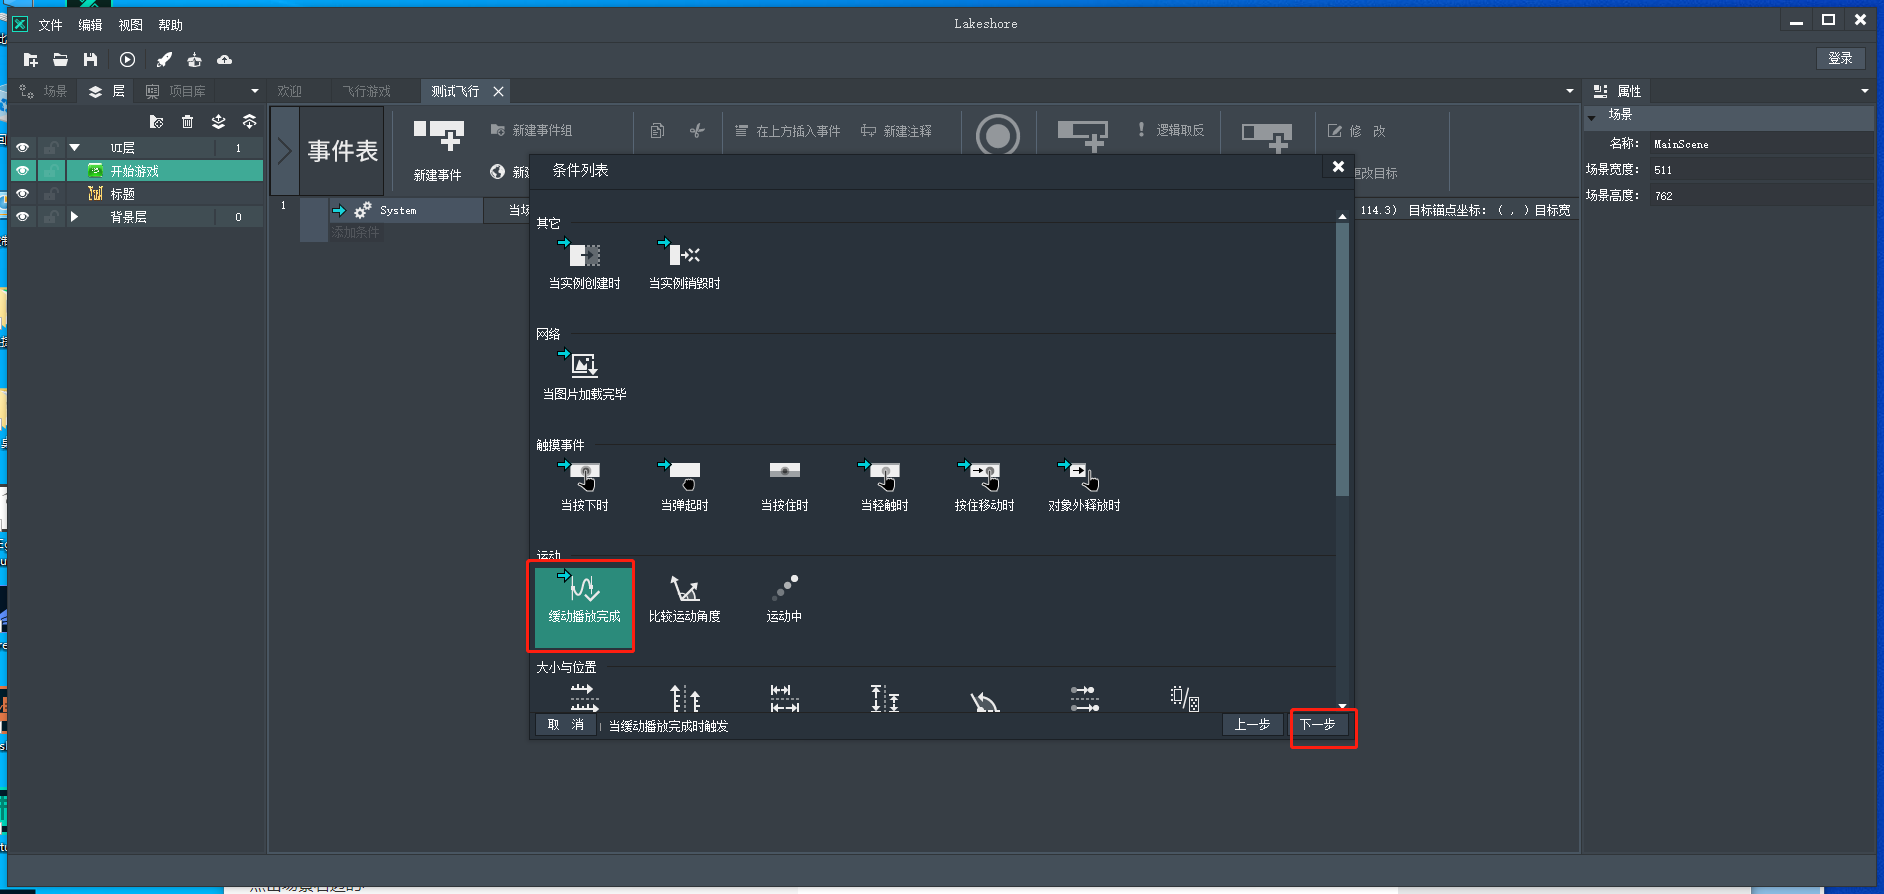Click 在上方插入事件 toolbar item

(x=788, y=131)
